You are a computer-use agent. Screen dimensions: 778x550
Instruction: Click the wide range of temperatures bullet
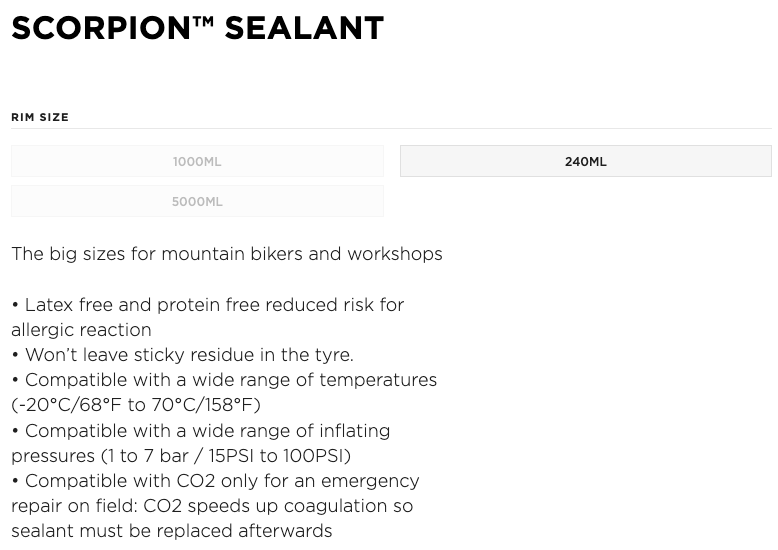coord(224,380)
